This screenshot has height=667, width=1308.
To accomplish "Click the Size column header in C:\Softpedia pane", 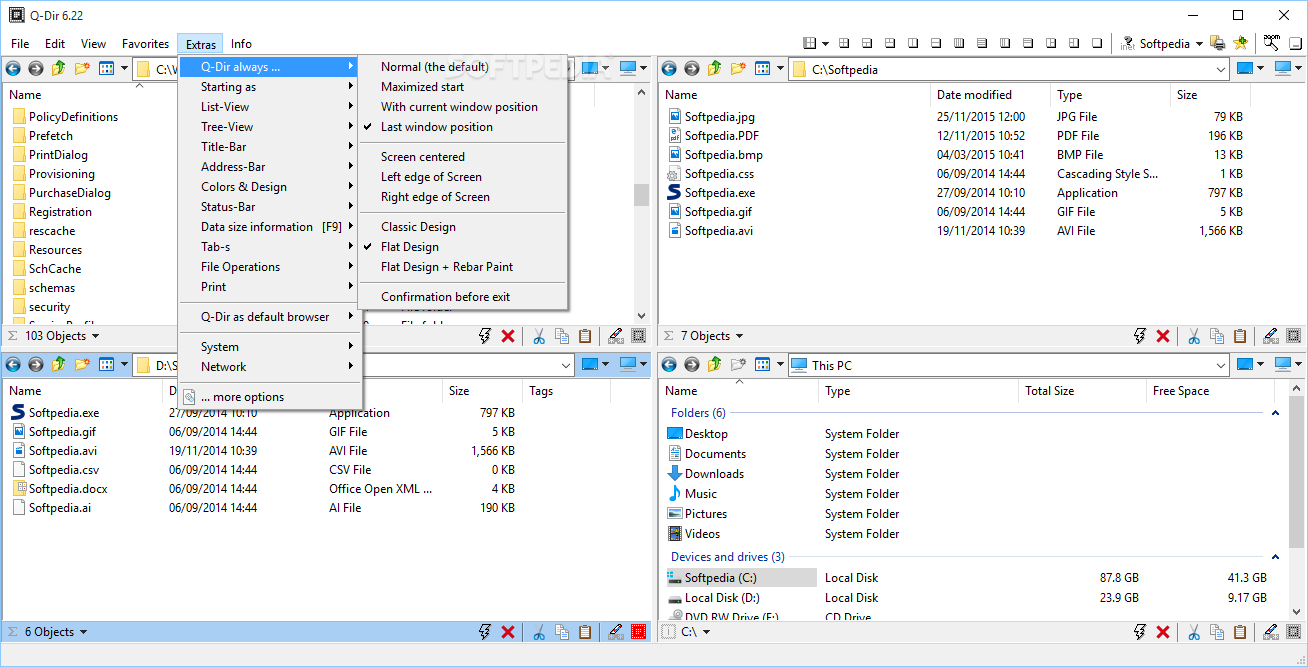I will tap(1210, 95).
